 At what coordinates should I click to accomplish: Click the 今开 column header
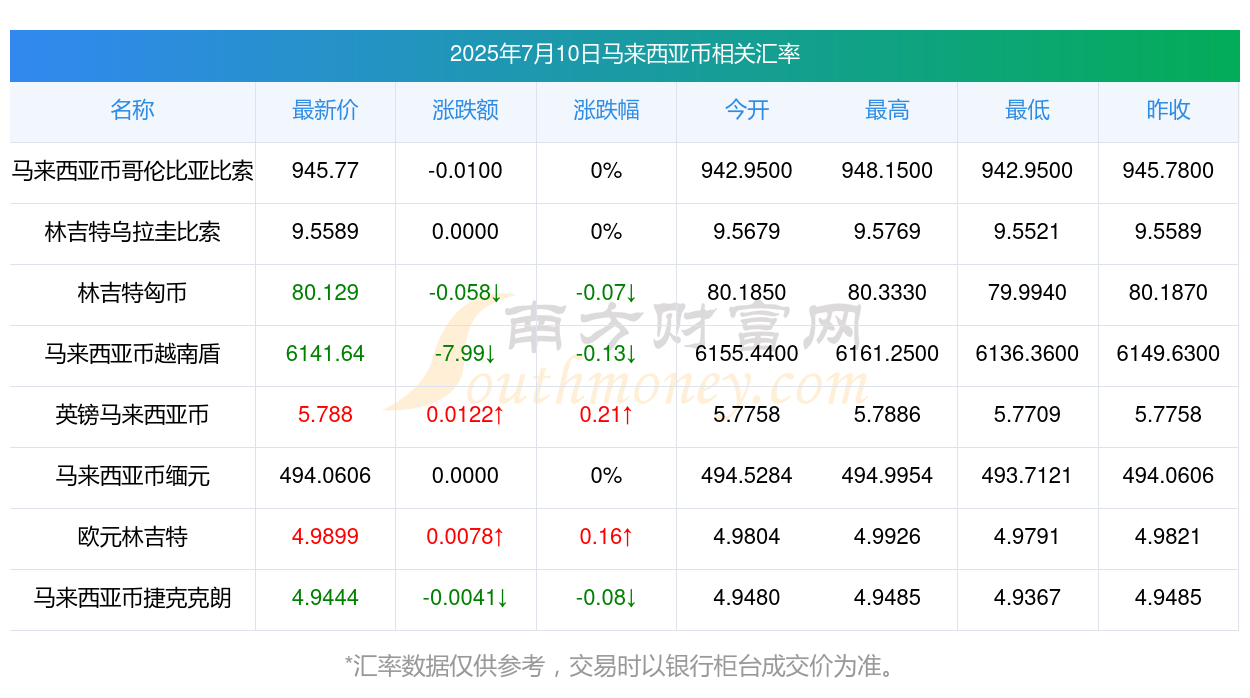coord(747,110)
